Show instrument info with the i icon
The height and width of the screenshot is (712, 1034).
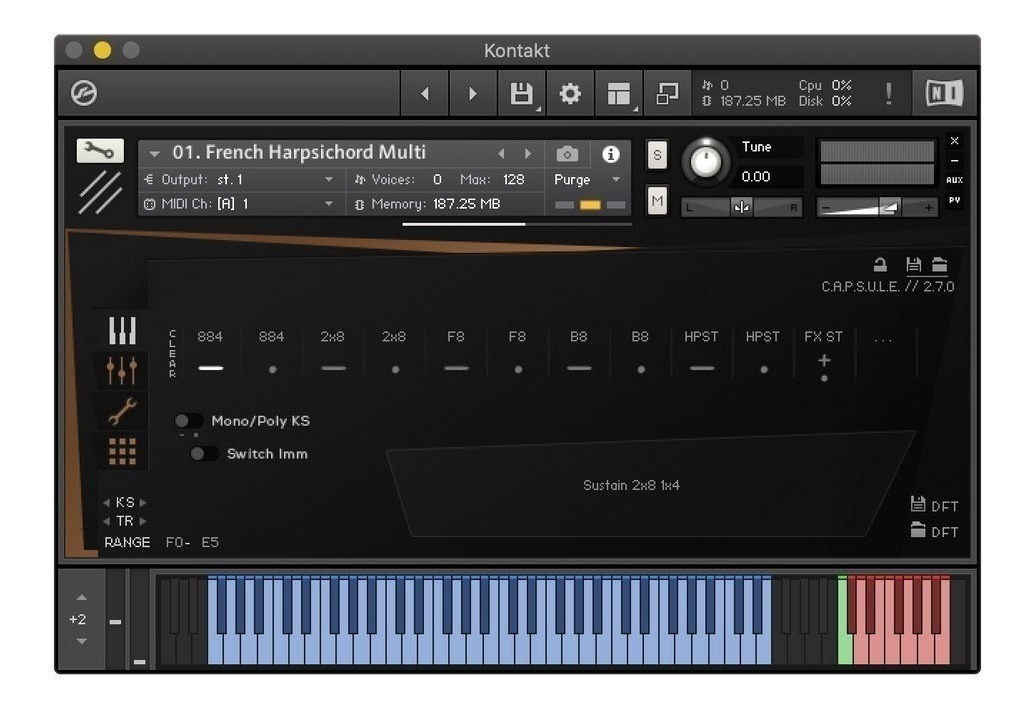611,154
